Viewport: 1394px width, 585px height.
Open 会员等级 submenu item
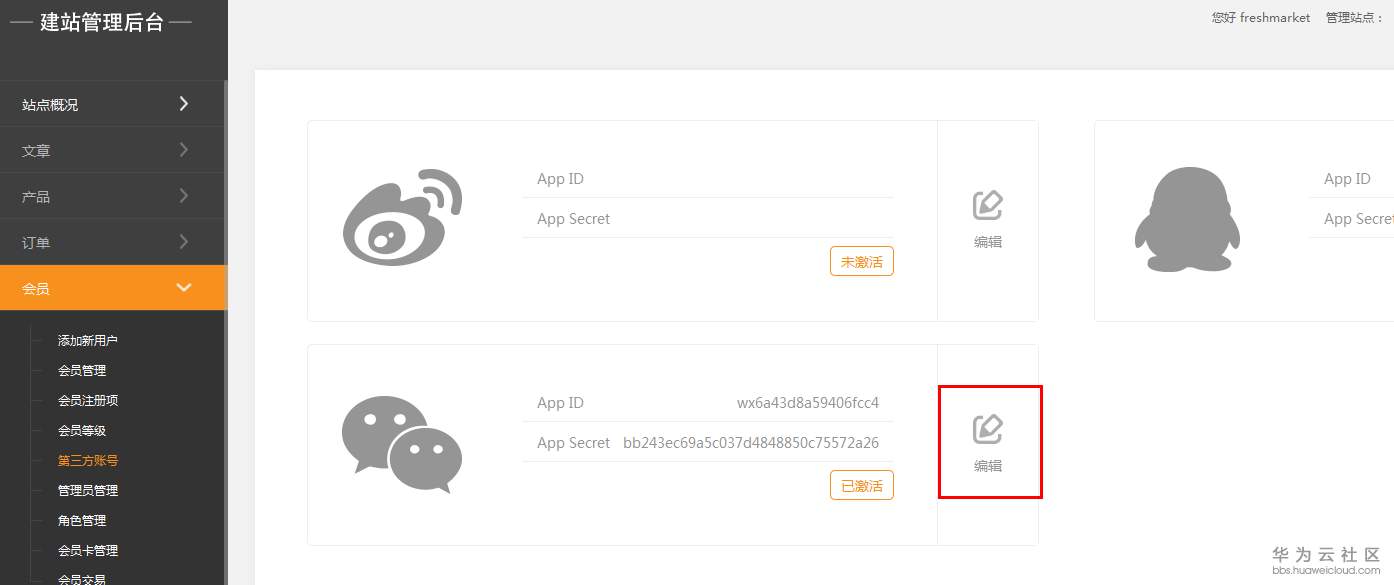(82, 431)
